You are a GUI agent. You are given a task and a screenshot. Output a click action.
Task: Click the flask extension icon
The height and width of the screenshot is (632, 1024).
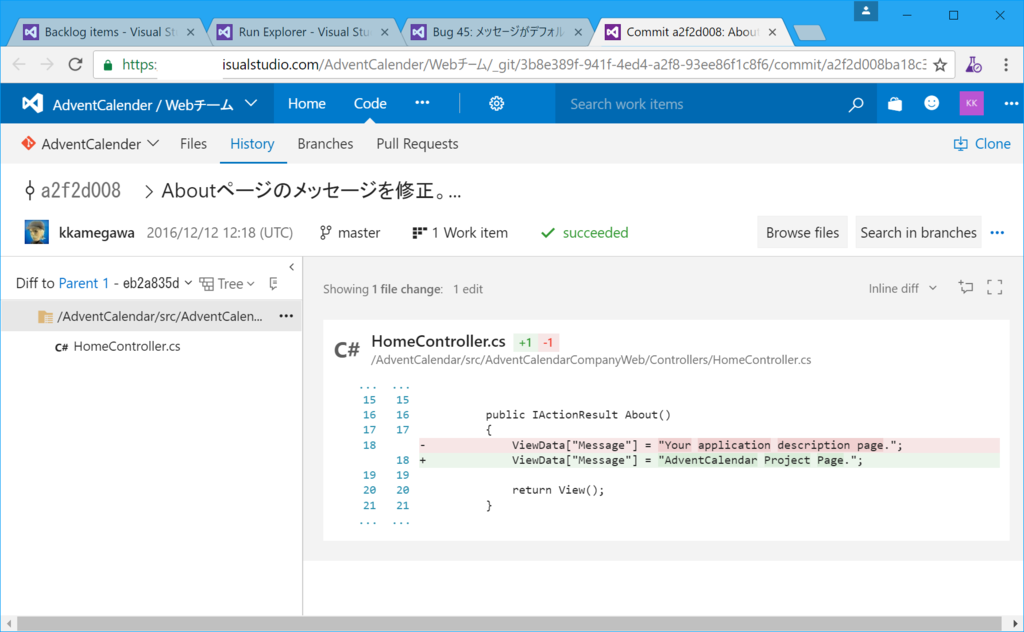974,64
